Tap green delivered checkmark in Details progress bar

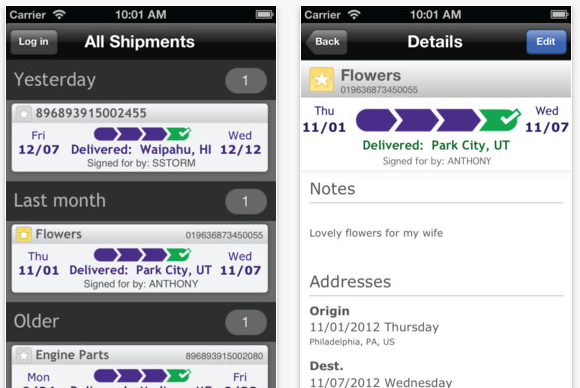pyautogui.click(x=501, y=119)
